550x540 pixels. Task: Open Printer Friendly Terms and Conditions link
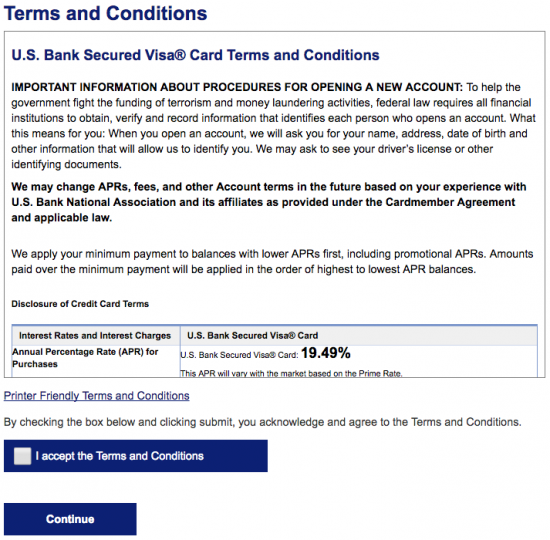96,396
